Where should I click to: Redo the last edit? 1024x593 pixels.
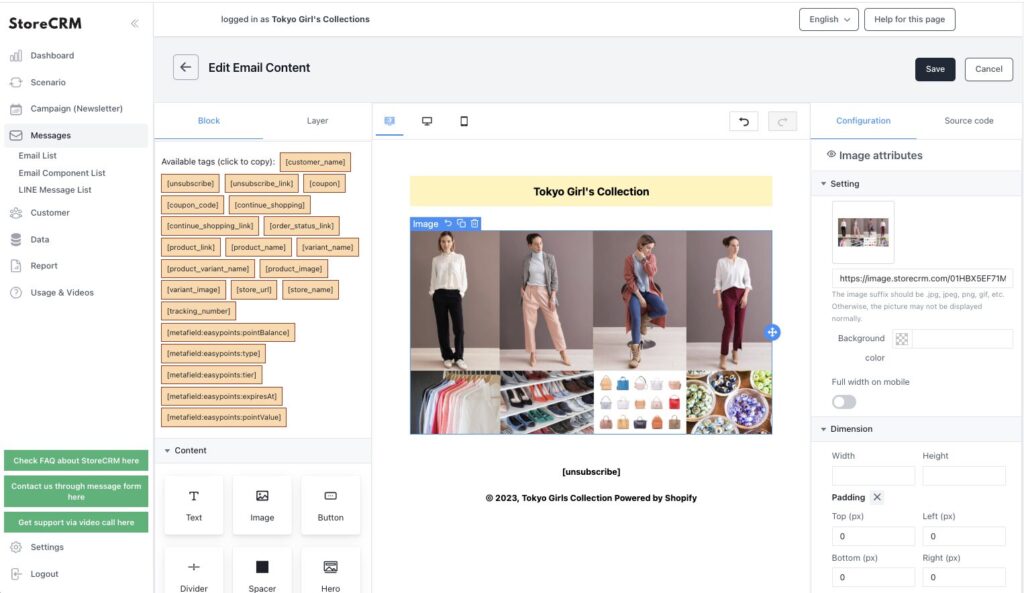tap(782, 121)
